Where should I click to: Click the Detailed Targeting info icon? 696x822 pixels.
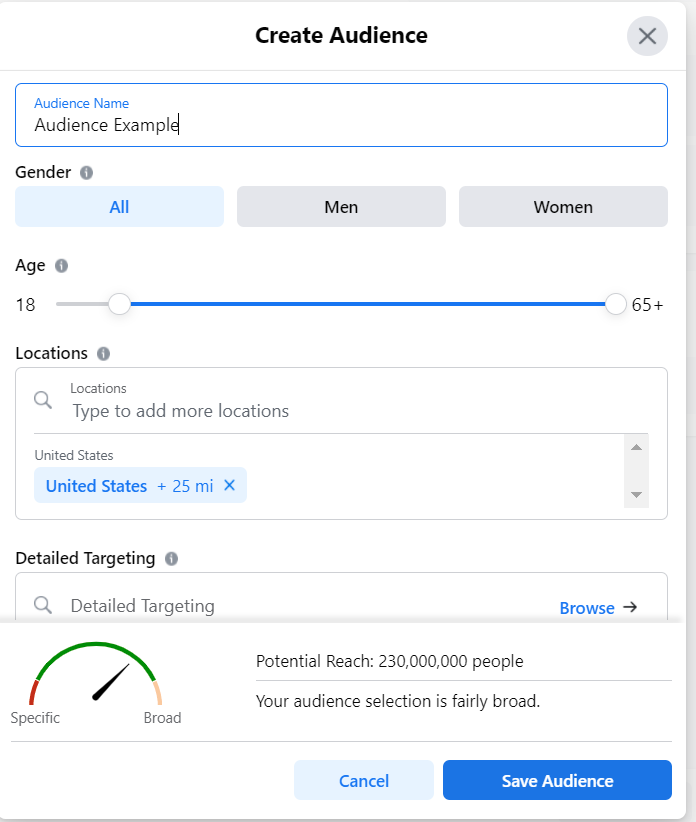point(170,559)
